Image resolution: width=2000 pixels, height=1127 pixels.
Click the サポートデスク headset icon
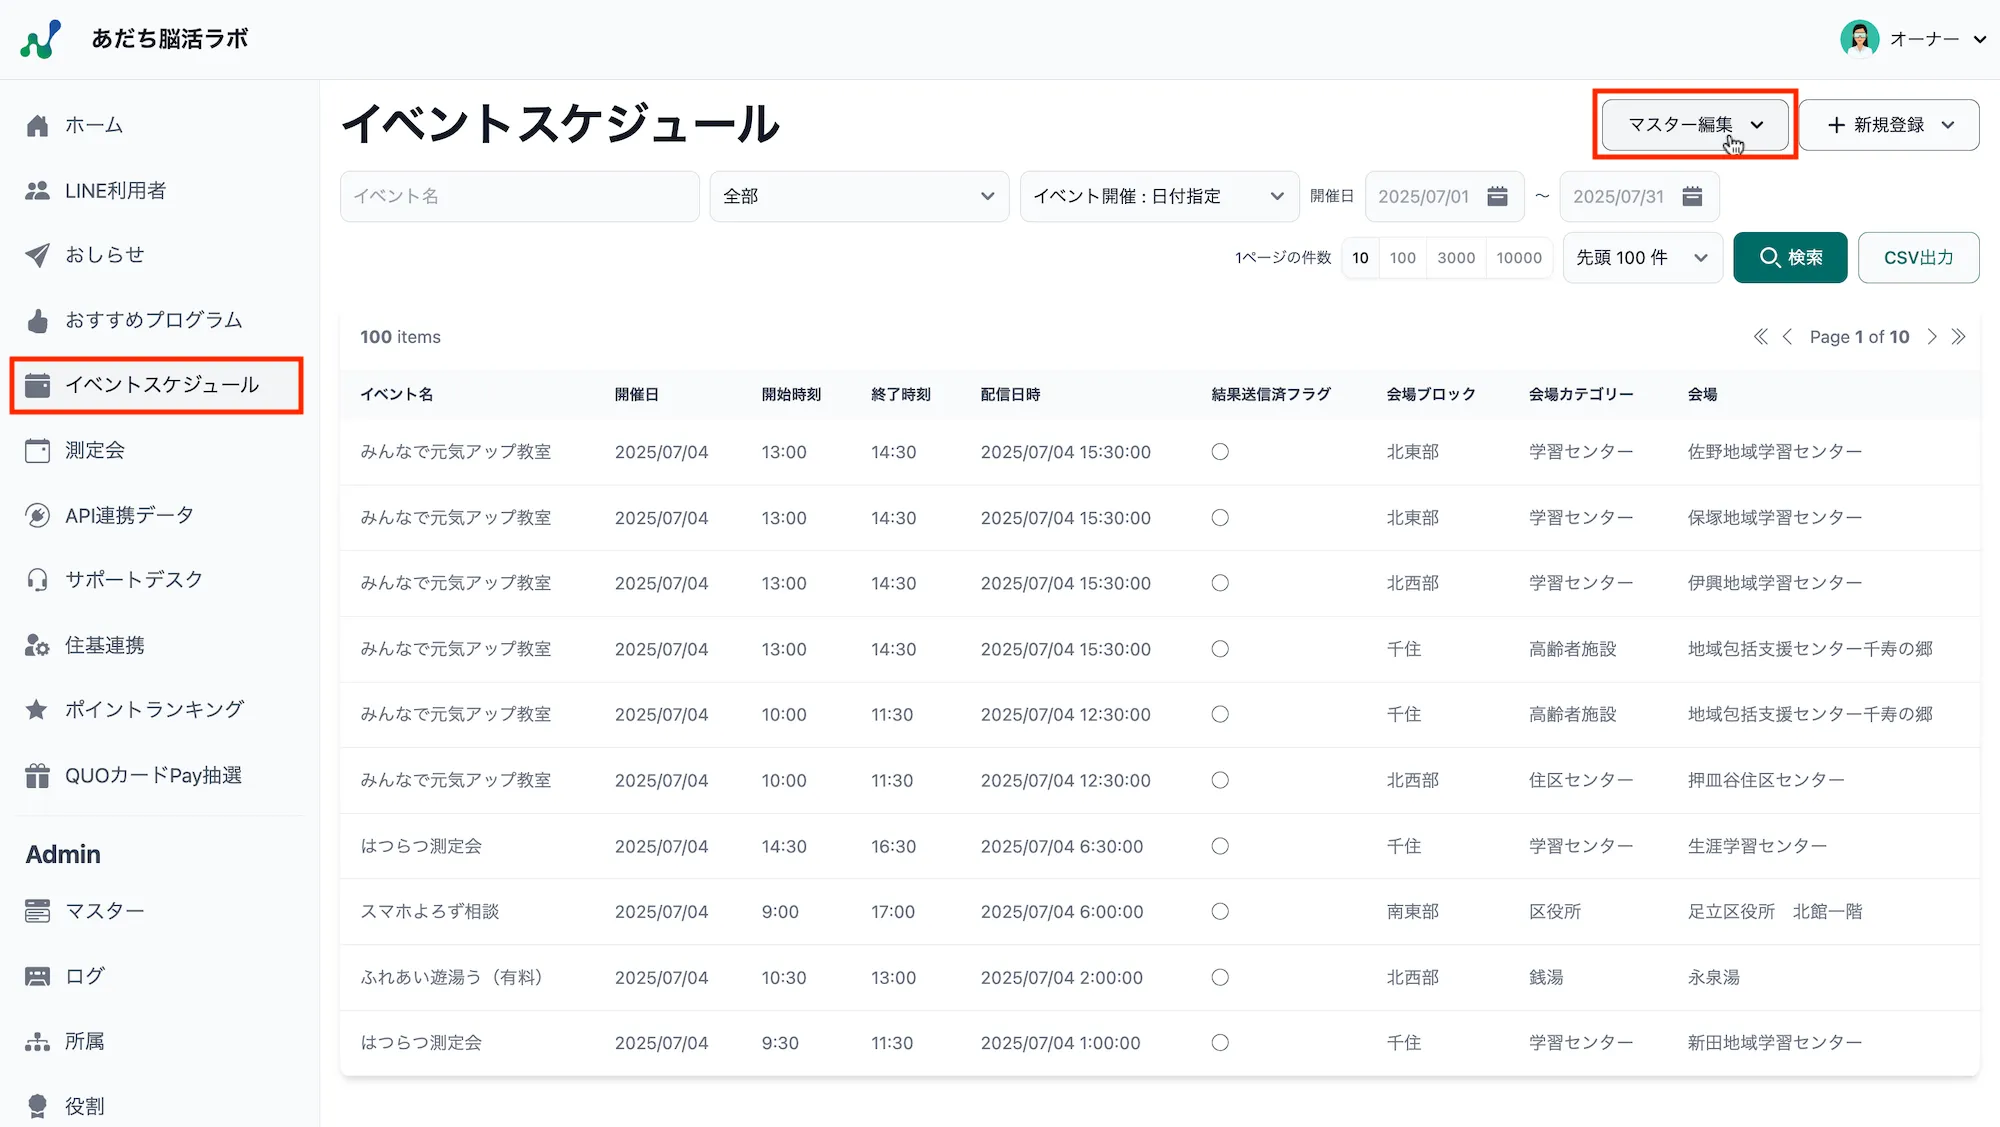point(37,579)
